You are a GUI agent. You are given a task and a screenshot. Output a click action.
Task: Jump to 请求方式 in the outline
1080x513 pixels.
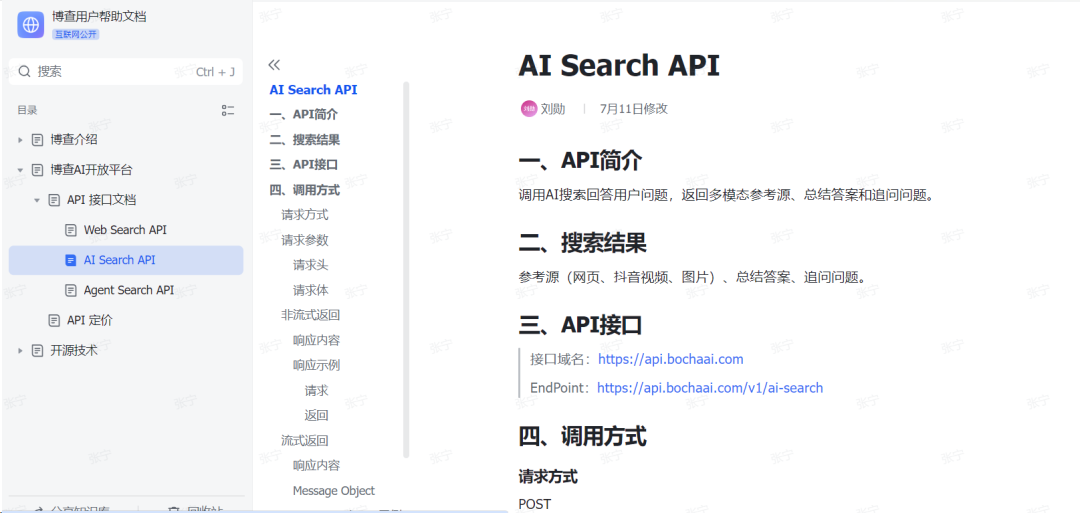click(x=304, y=215)
